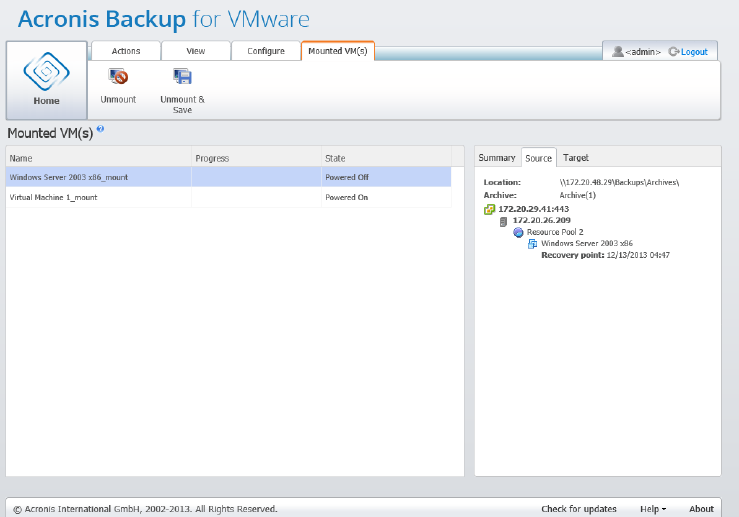Select the Resource Pool 2 icon
Viewport: 739px width, 517px height.
[518, 232]
